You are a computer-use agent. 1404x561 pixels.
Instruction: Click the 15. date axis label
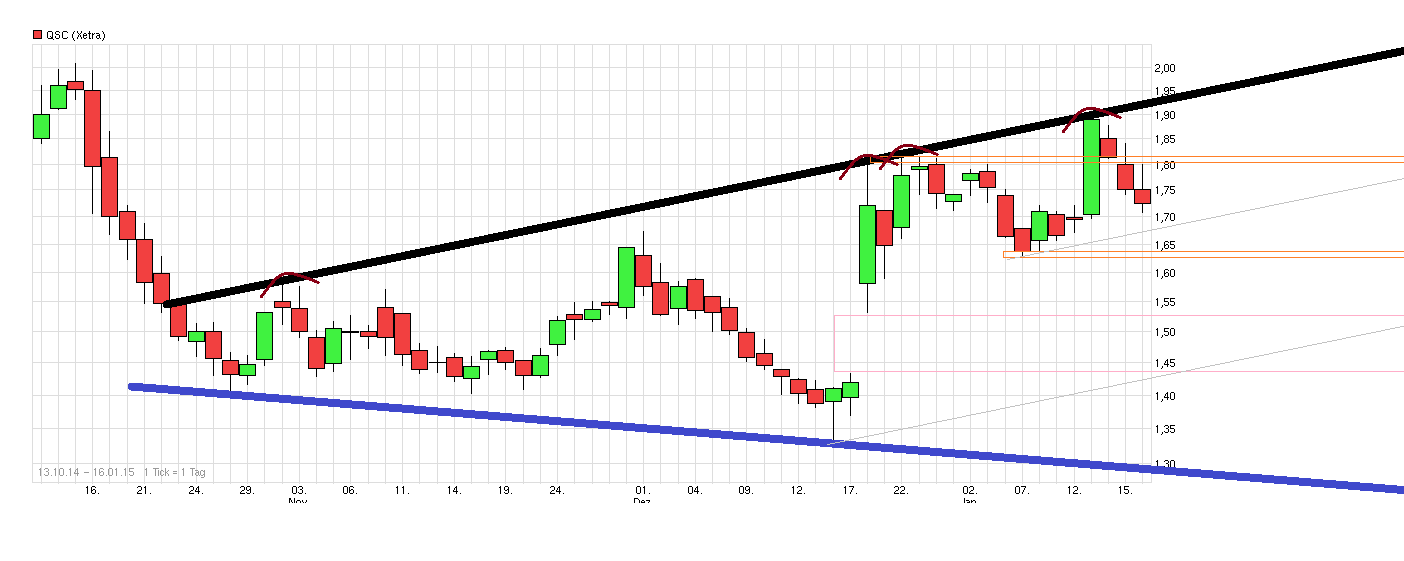tap(1125, 491)
